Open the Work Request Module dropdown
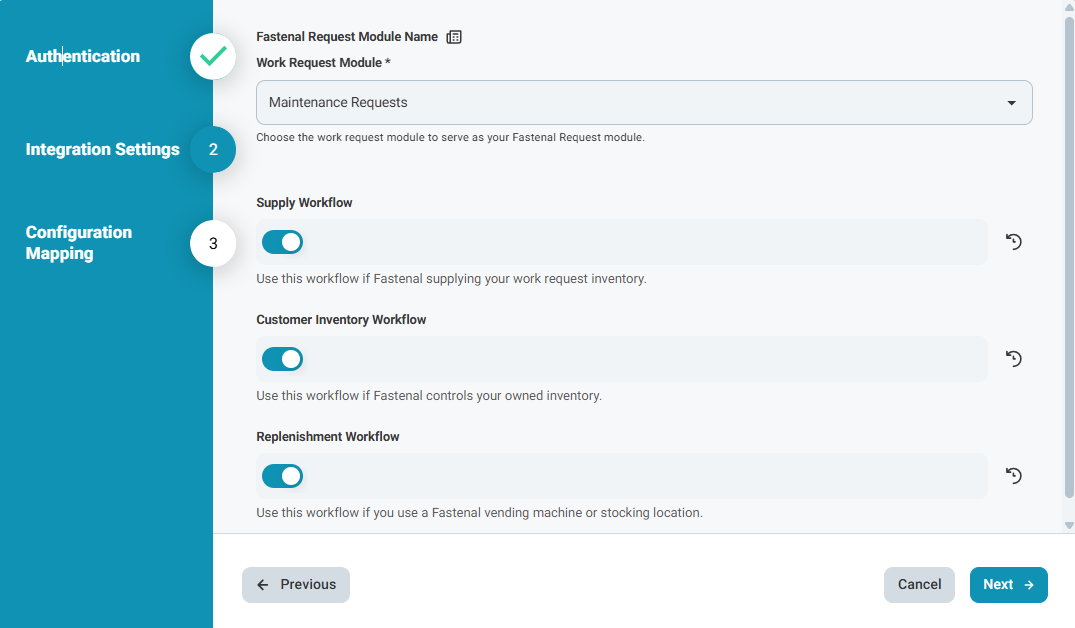The height and width of the screenshot is (628, 1075). pos(643,102)
